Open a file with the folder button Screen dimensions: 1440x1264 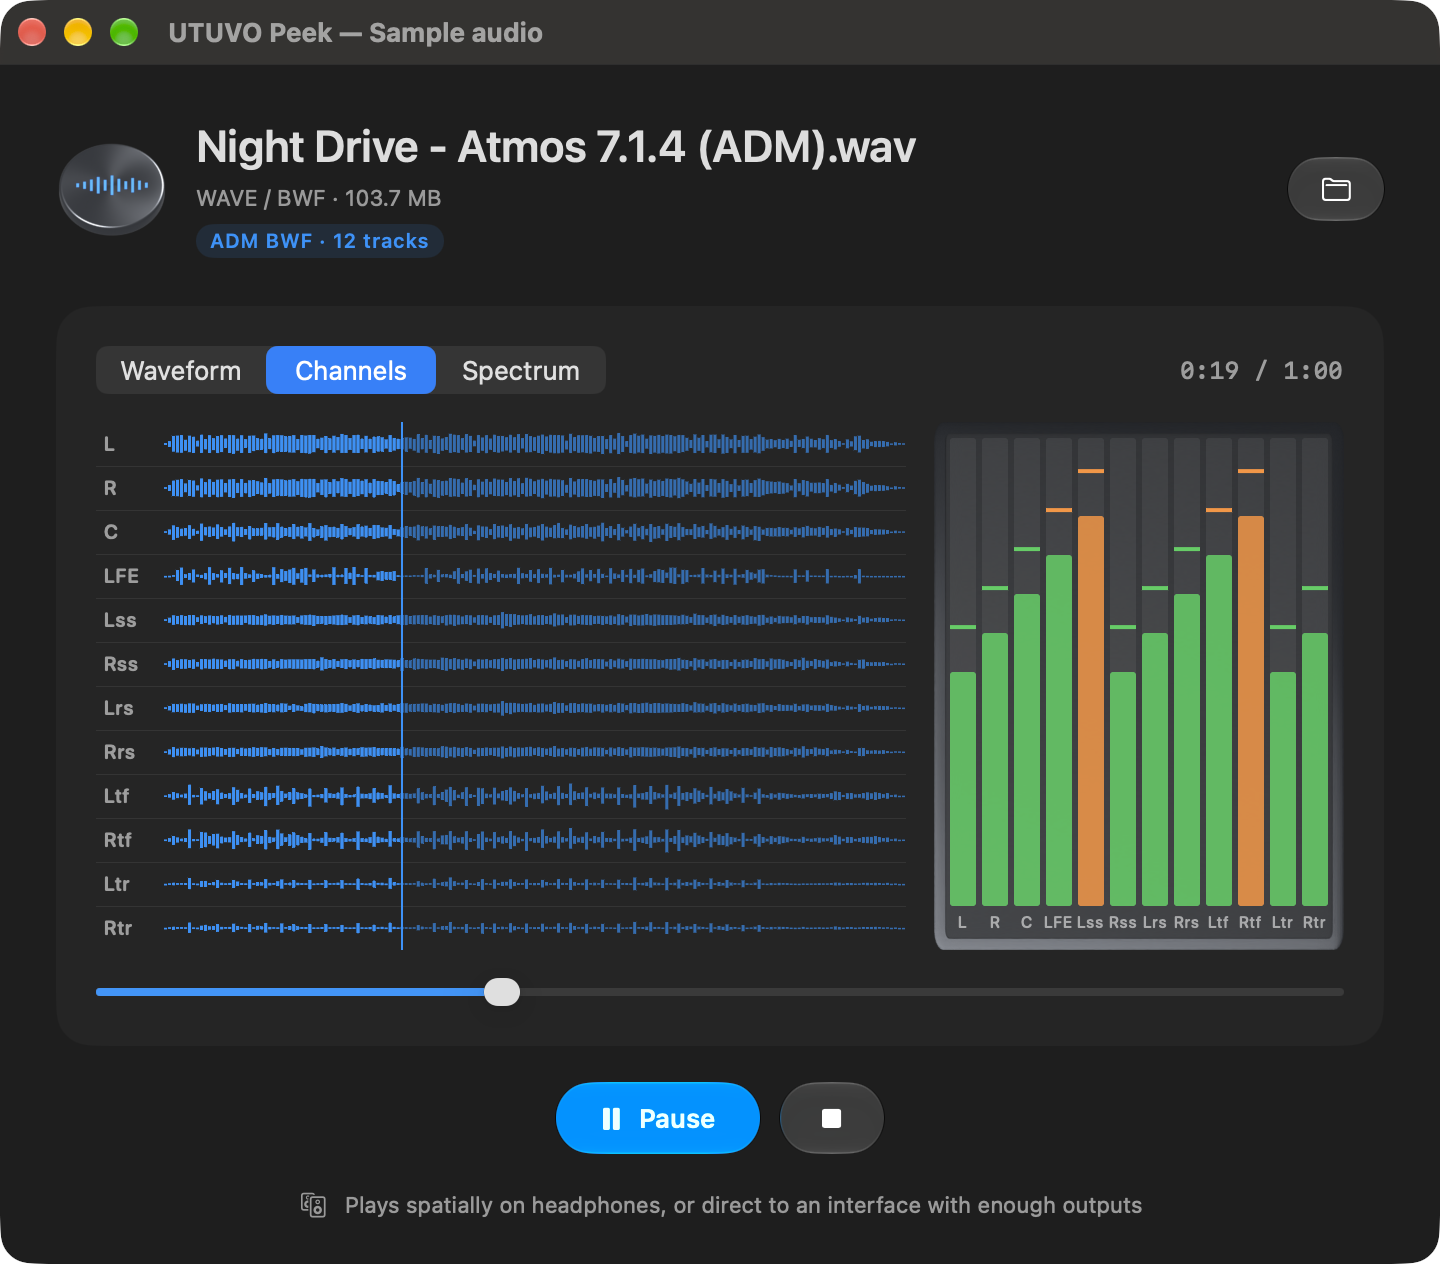pyautogui.click(x=1335, y=189)
